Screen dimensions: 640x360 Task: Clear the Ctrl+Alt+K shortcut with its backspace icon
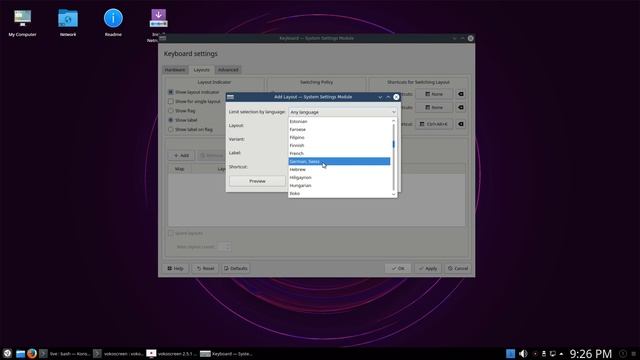point(461,124)
